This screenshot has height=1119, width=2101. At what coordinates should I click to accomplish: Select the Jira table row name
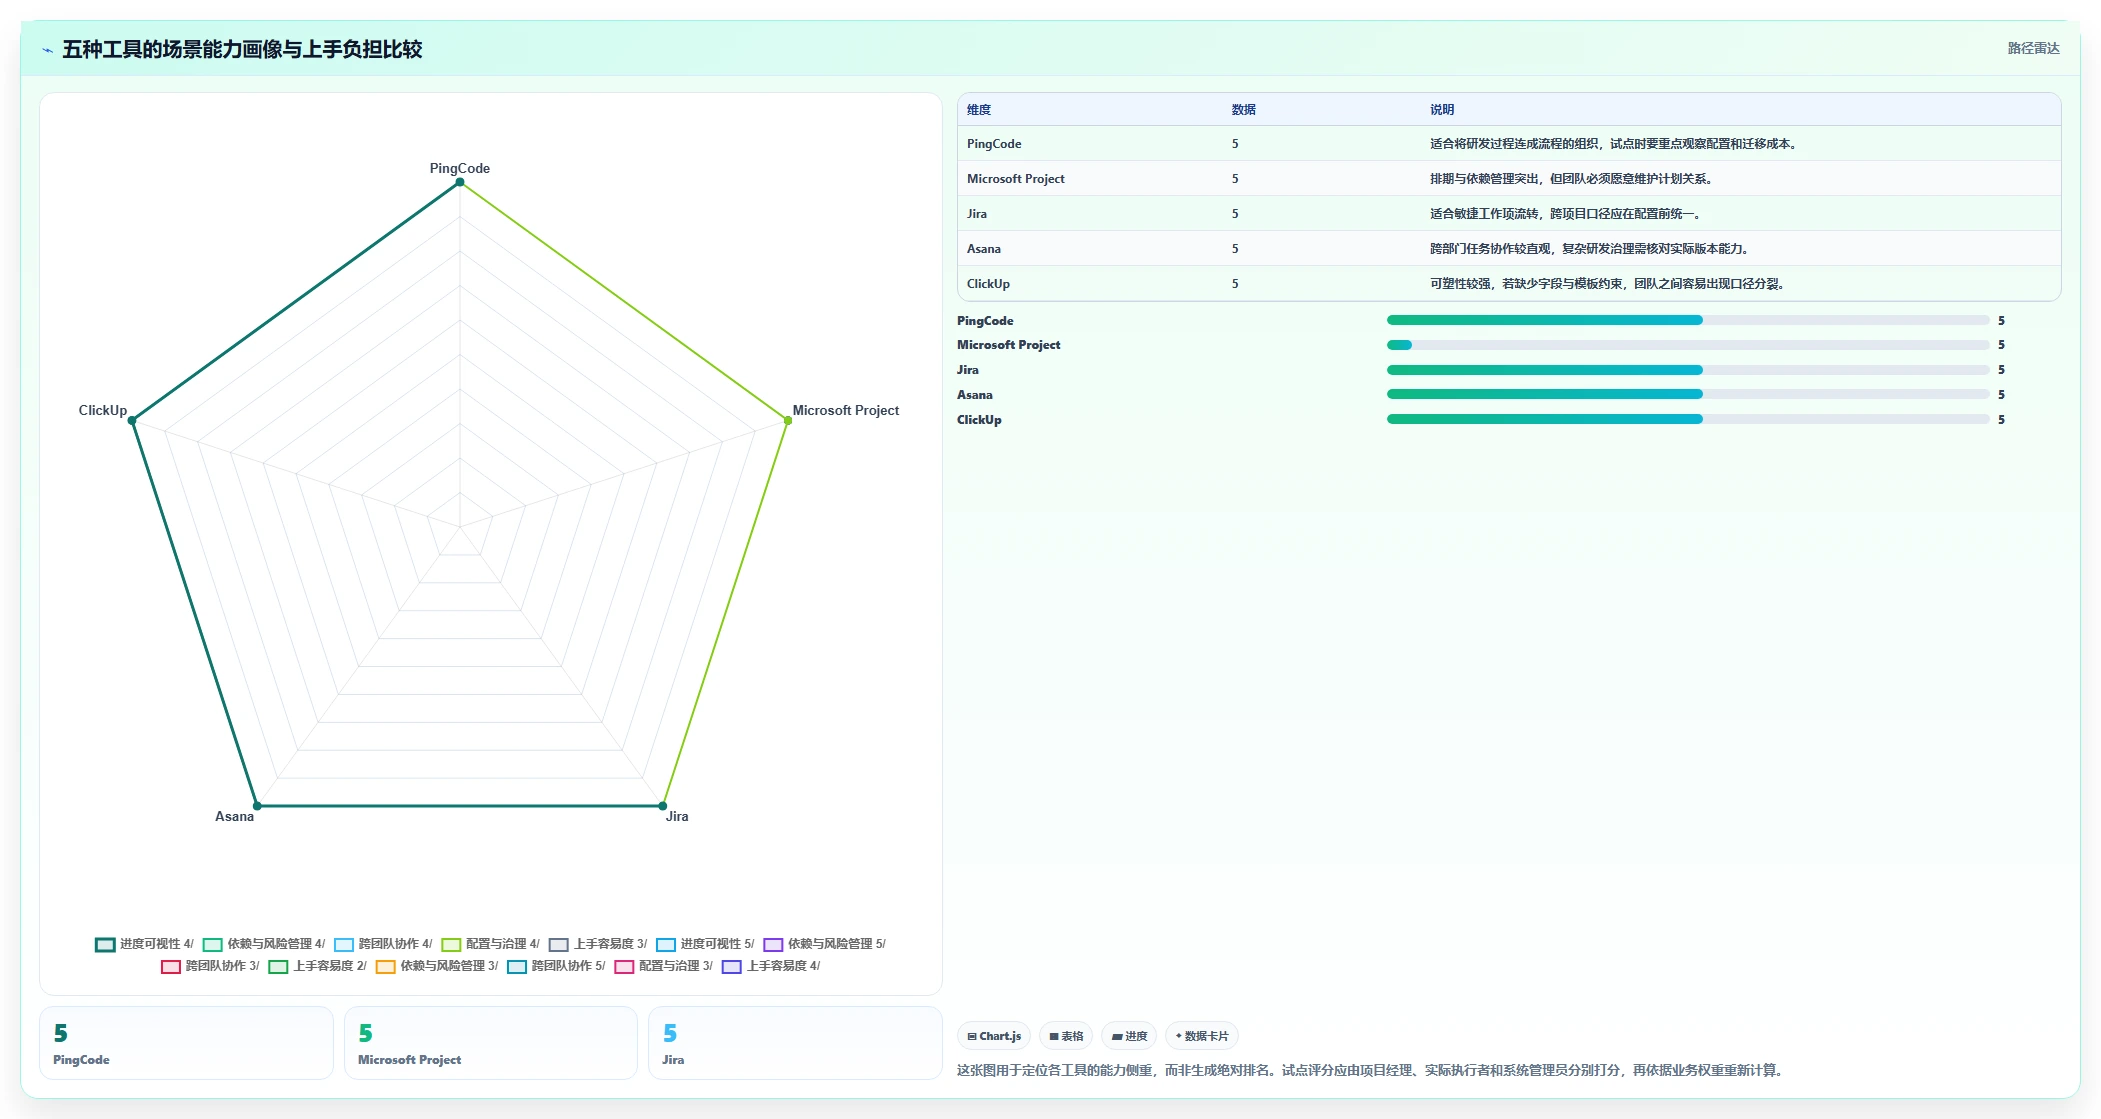tap(977, 214)
